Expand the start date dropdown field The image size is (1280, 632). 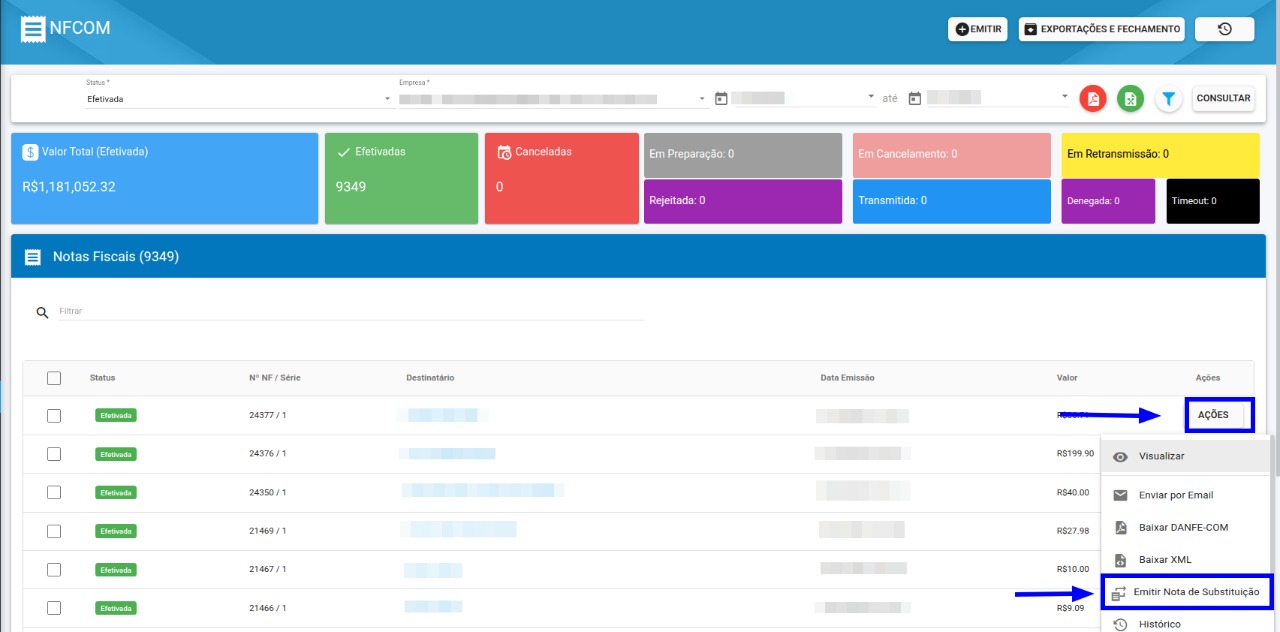click(803, 98)
